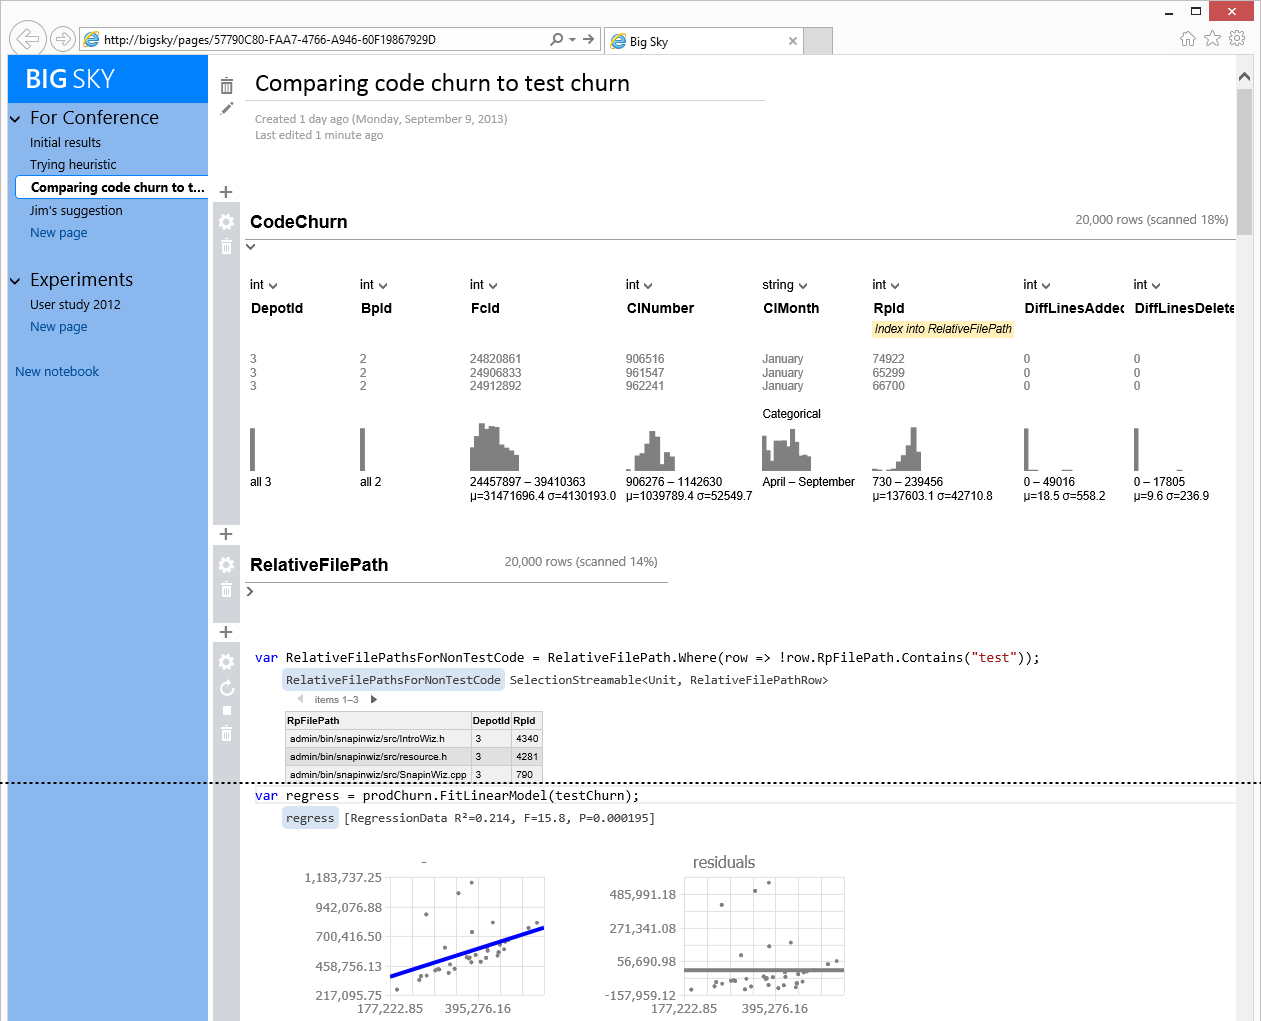Stop execution of the code cell
This screenshot has height=1021, width=1261.
[227, 711]
